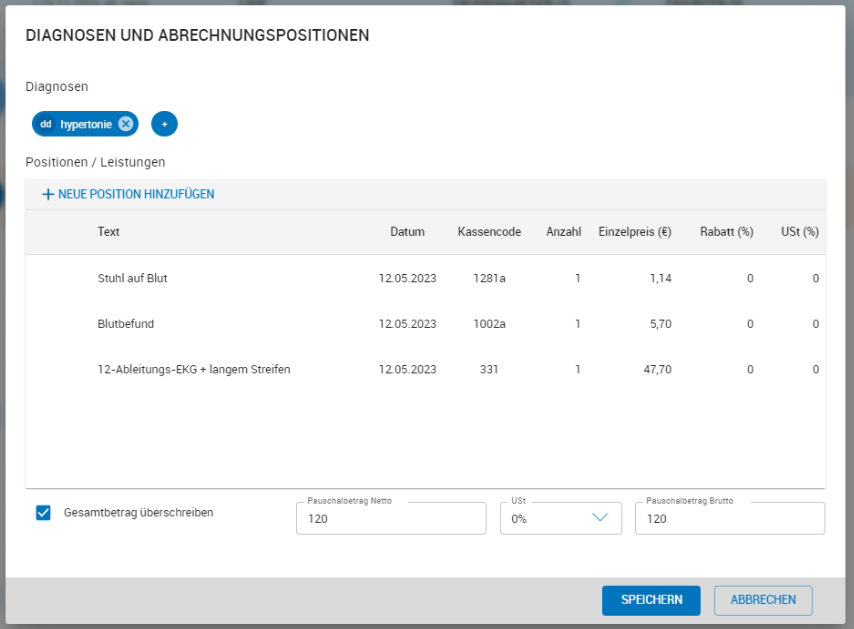Click the Rabatt (%) column header

coord(726,232)
